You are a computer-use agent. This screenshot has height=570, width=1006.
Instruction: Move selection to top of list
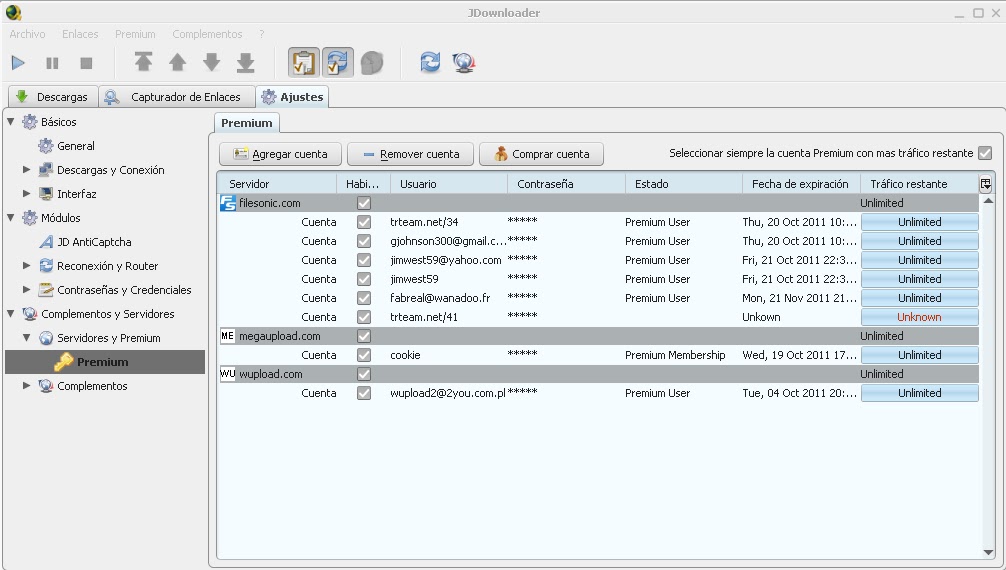(x=143, y=62)
